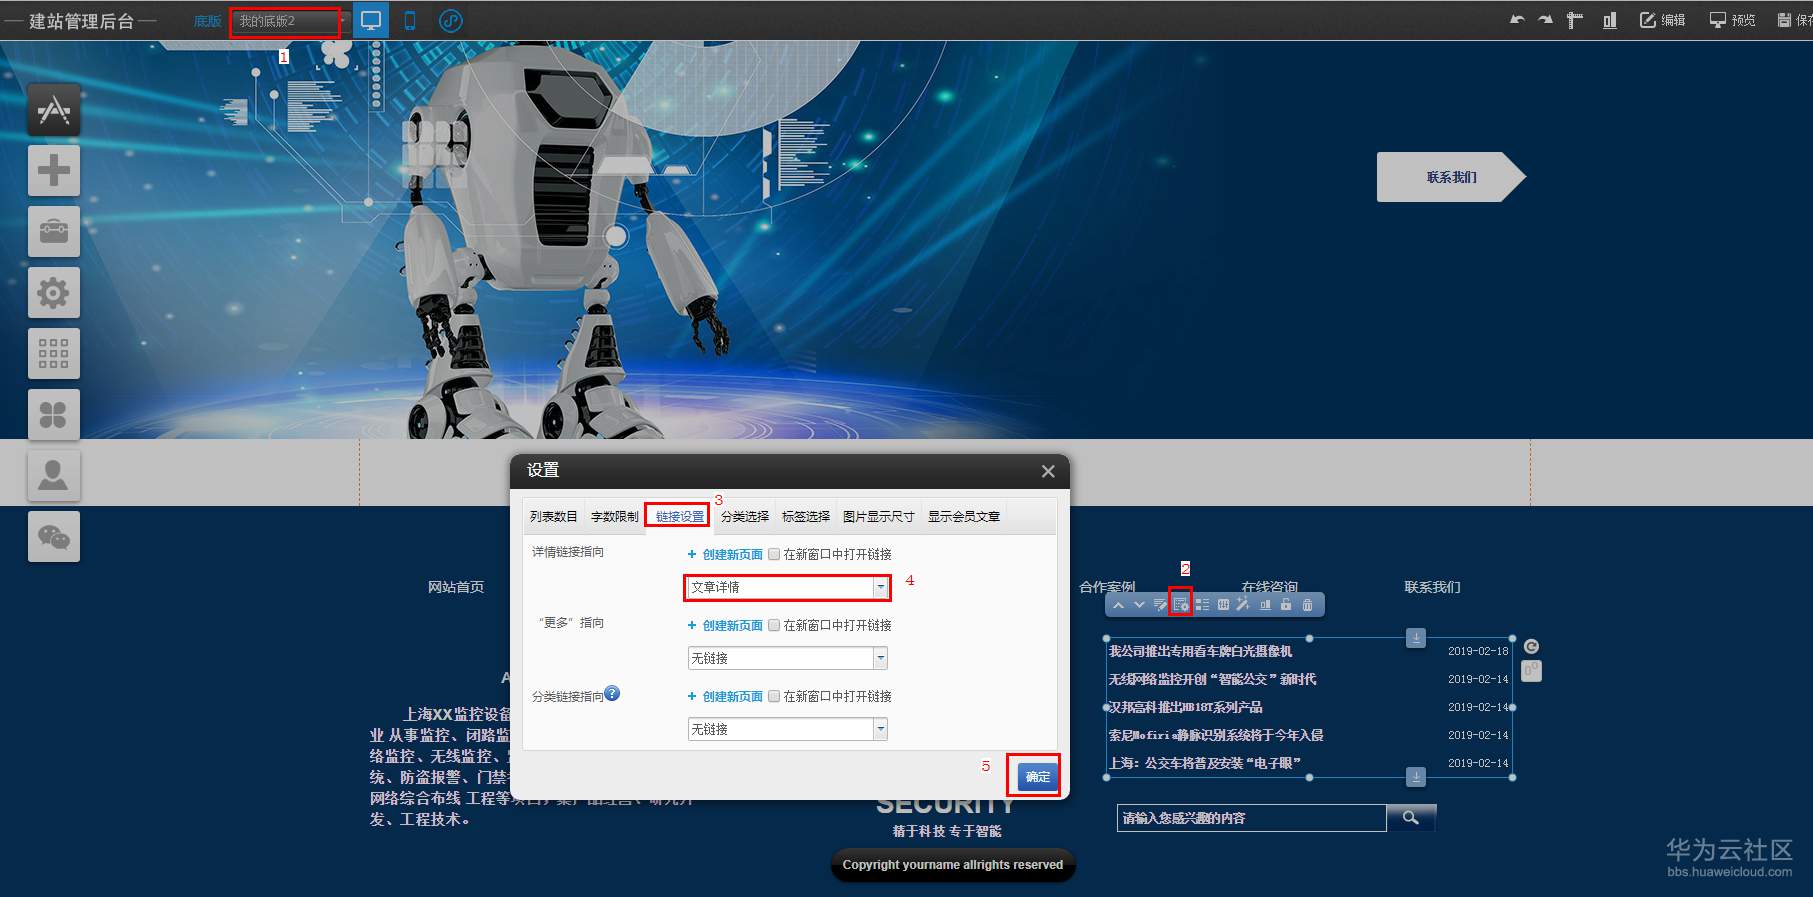Screen dimensions: 1813x897
Task: Open the four-leaf clover sidebar icon
Action: tap(54, 415)
